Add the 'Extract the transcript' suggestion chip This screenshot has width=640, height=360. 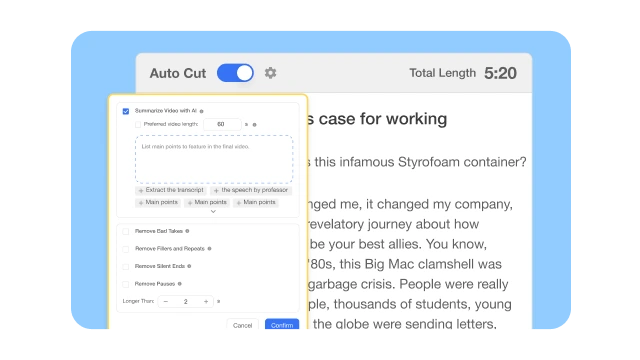pyautogui.click(x=171, y=190)
